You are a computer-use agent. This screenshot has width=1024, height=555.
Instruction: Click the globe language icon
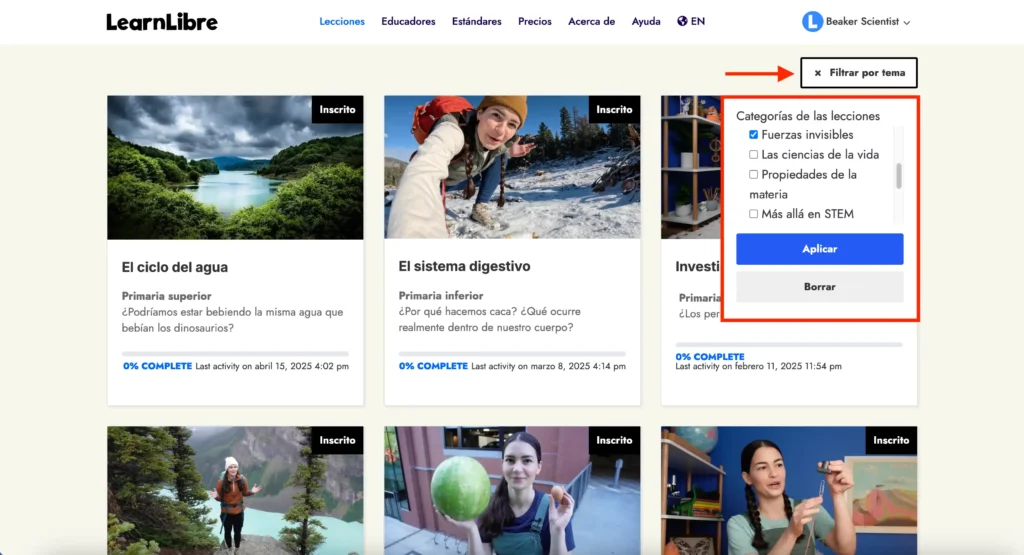pyautogui.click(x=682, y=21)
